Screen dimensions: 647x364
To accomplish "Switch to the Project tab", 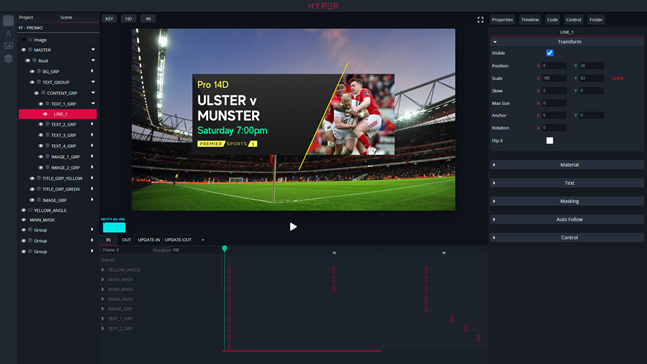I will 26,17.
